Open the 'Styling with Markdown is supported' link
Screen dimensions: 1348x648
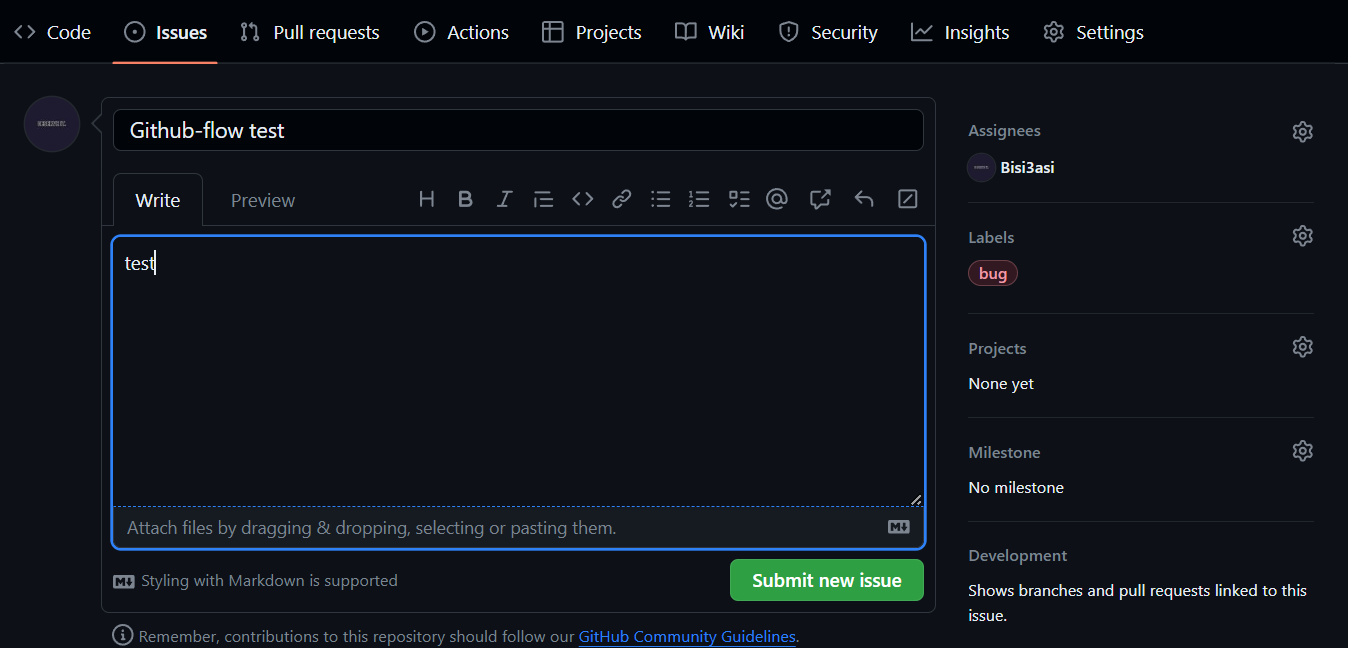[255, 580]
